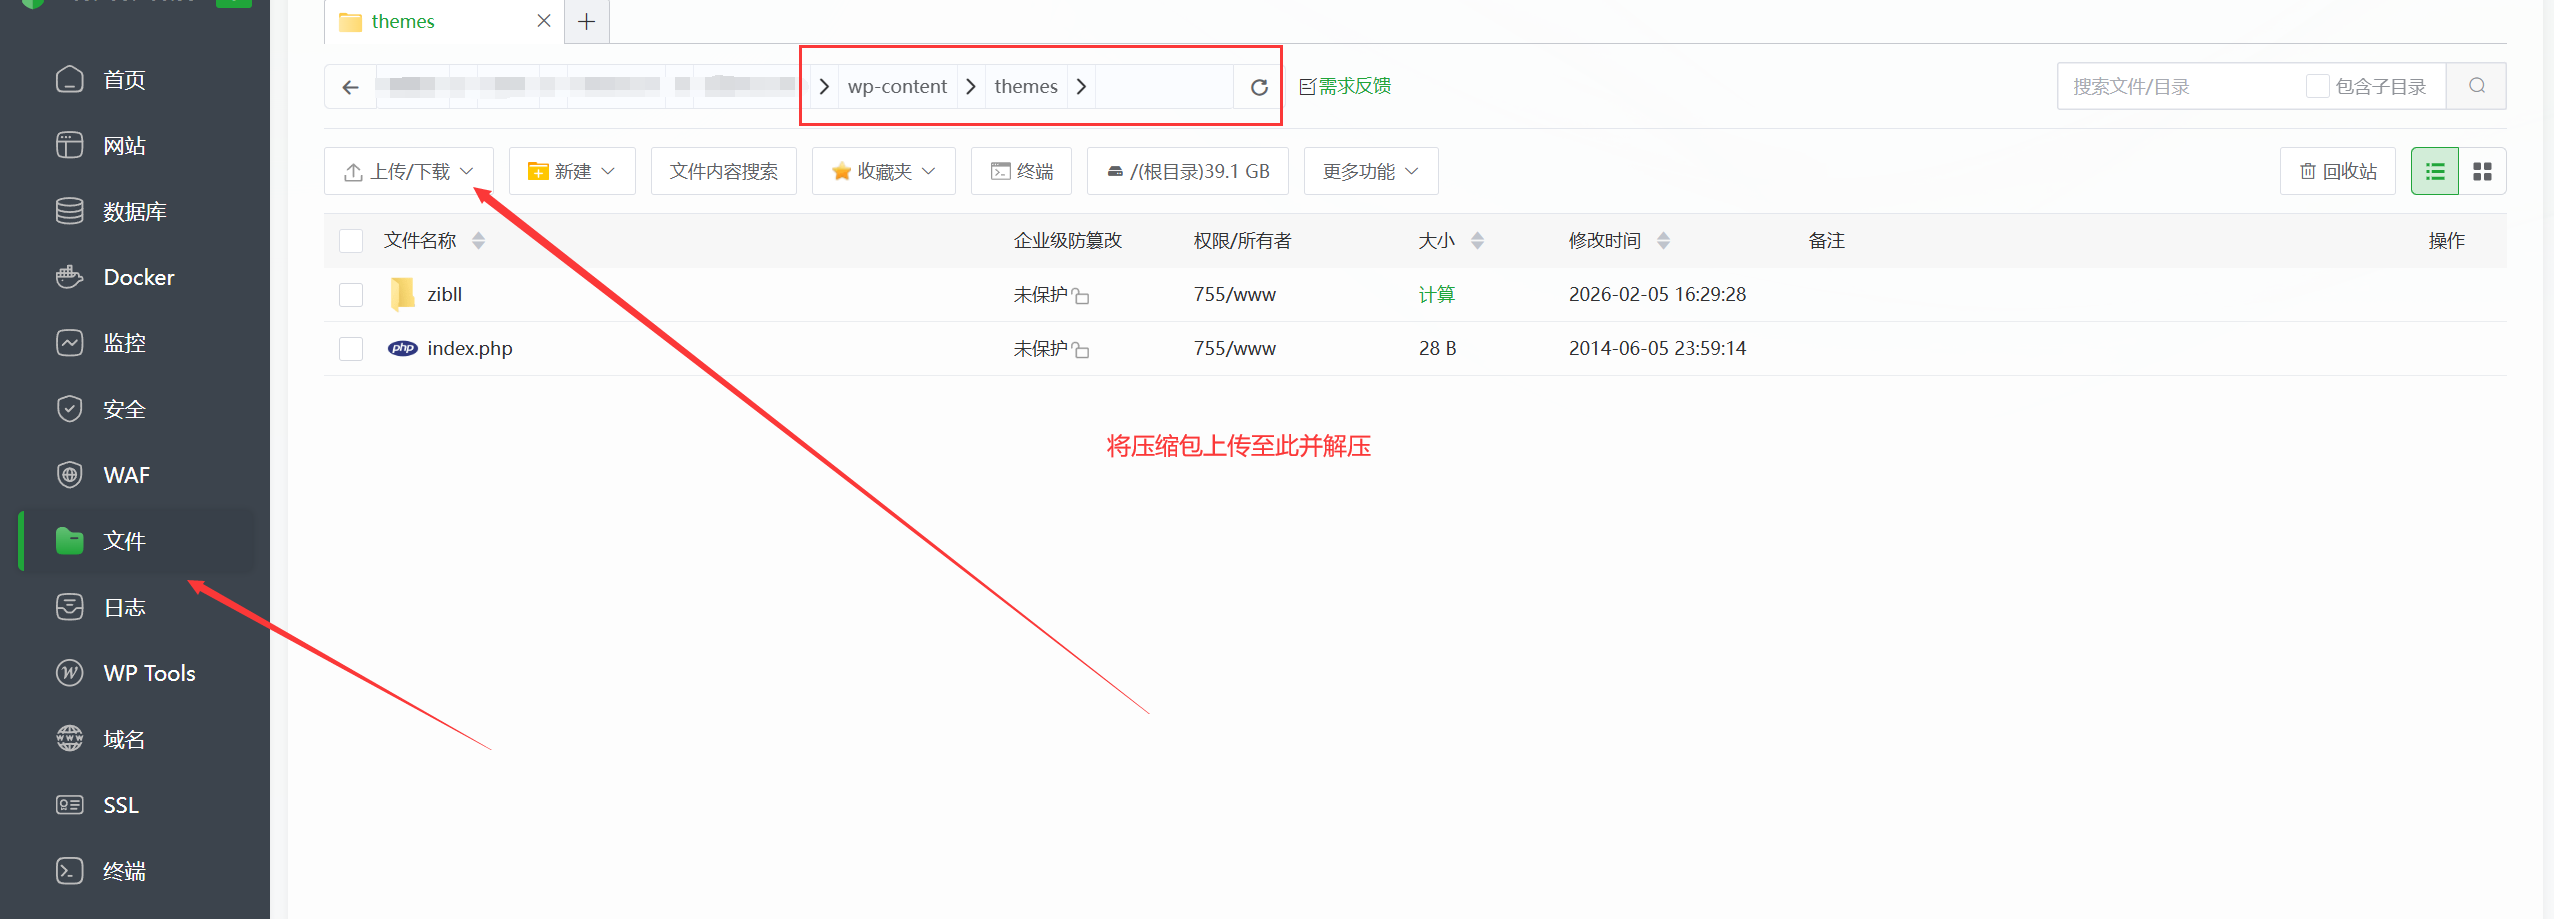The height and width of the screenshot is (919, 2554).
Task: Navigate to wp-content via breadcrumb
Action: pos(896,86)
